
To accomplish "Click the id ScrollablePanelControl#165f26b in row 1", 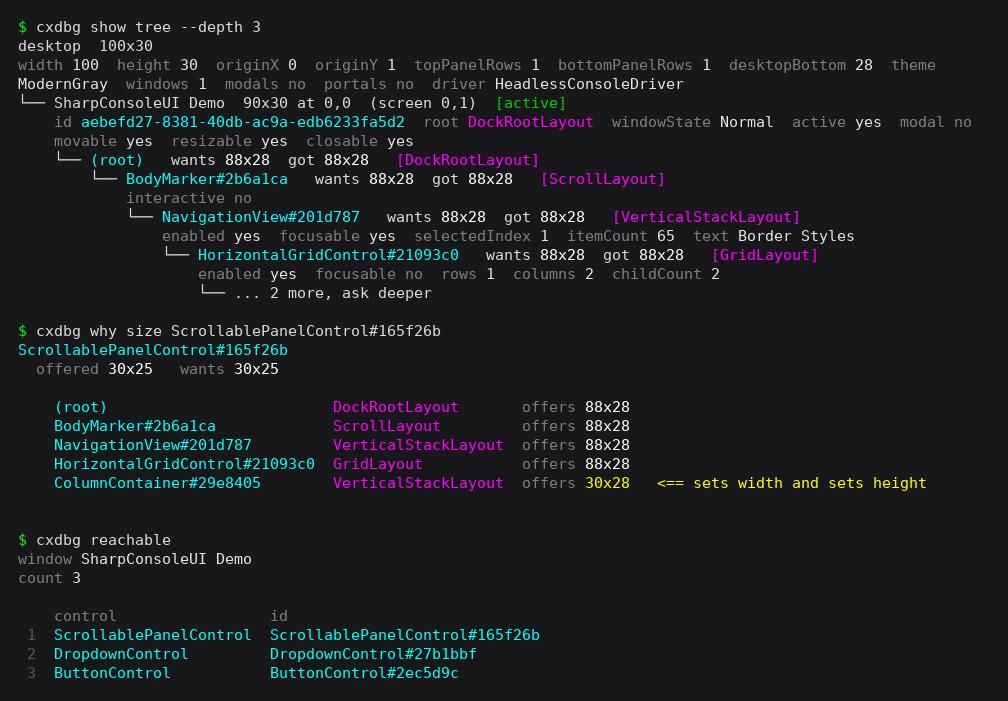I will point(405,635).
